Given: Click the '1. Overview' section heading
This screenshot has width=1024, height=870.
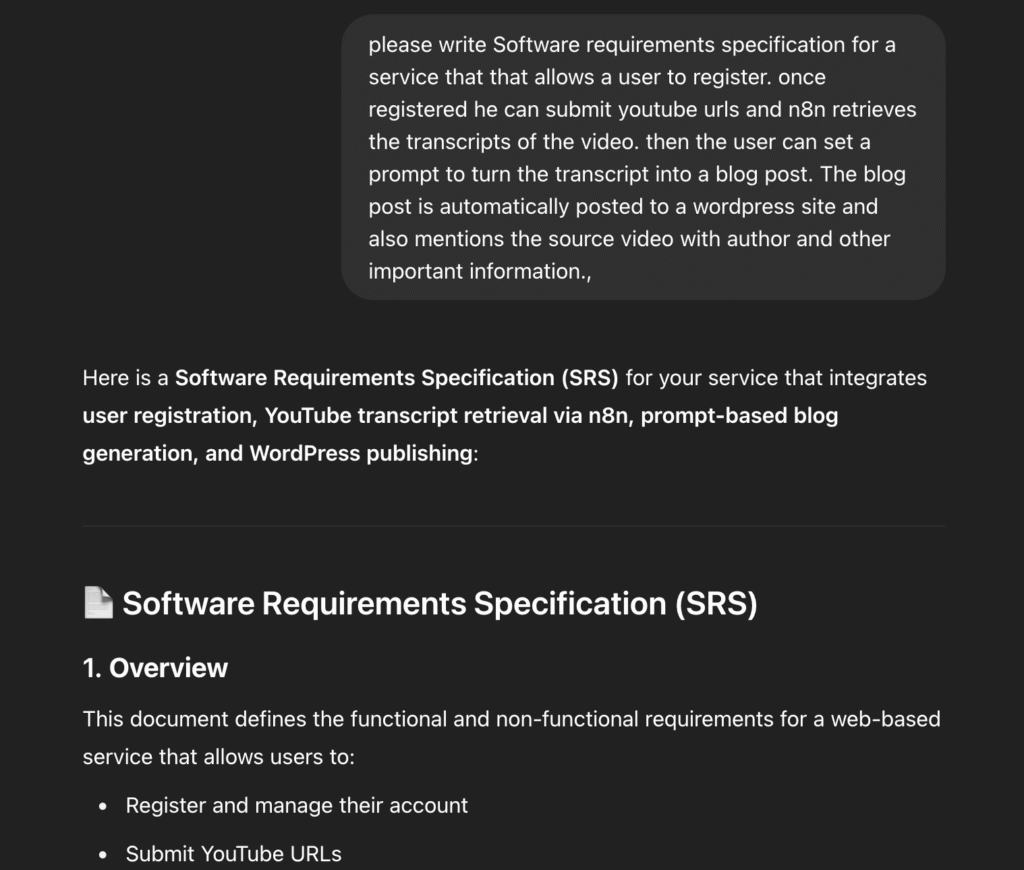Looking at the screenshot, I should coord(155,668).
